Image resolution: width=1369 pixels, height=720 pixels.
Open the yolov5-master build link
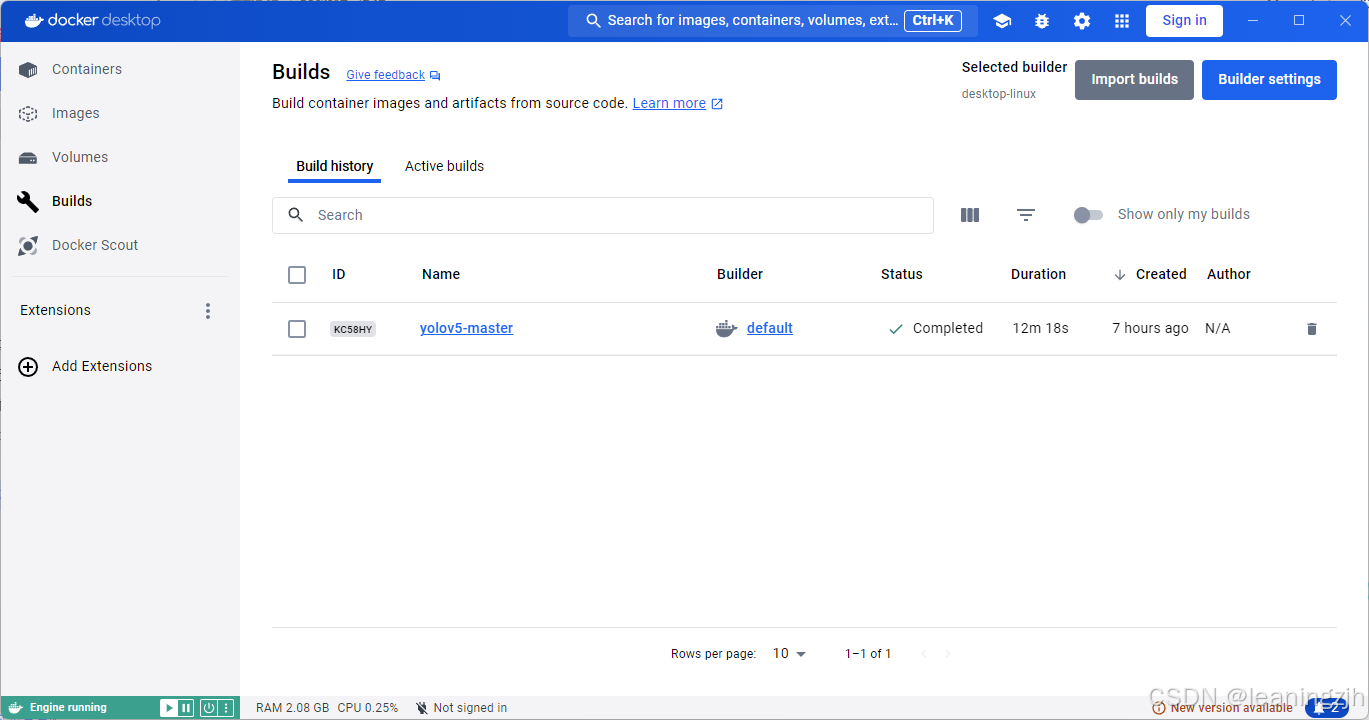coord(466,328)
